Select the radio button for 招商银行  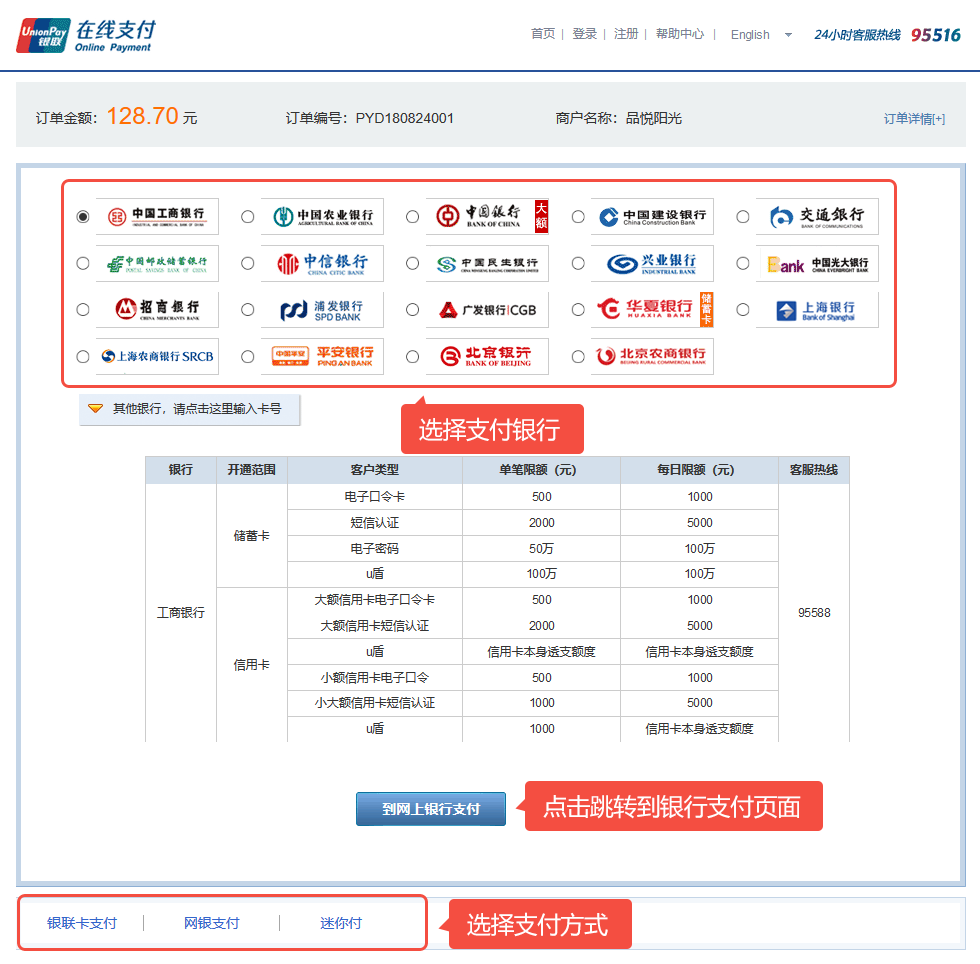point(82,309)
